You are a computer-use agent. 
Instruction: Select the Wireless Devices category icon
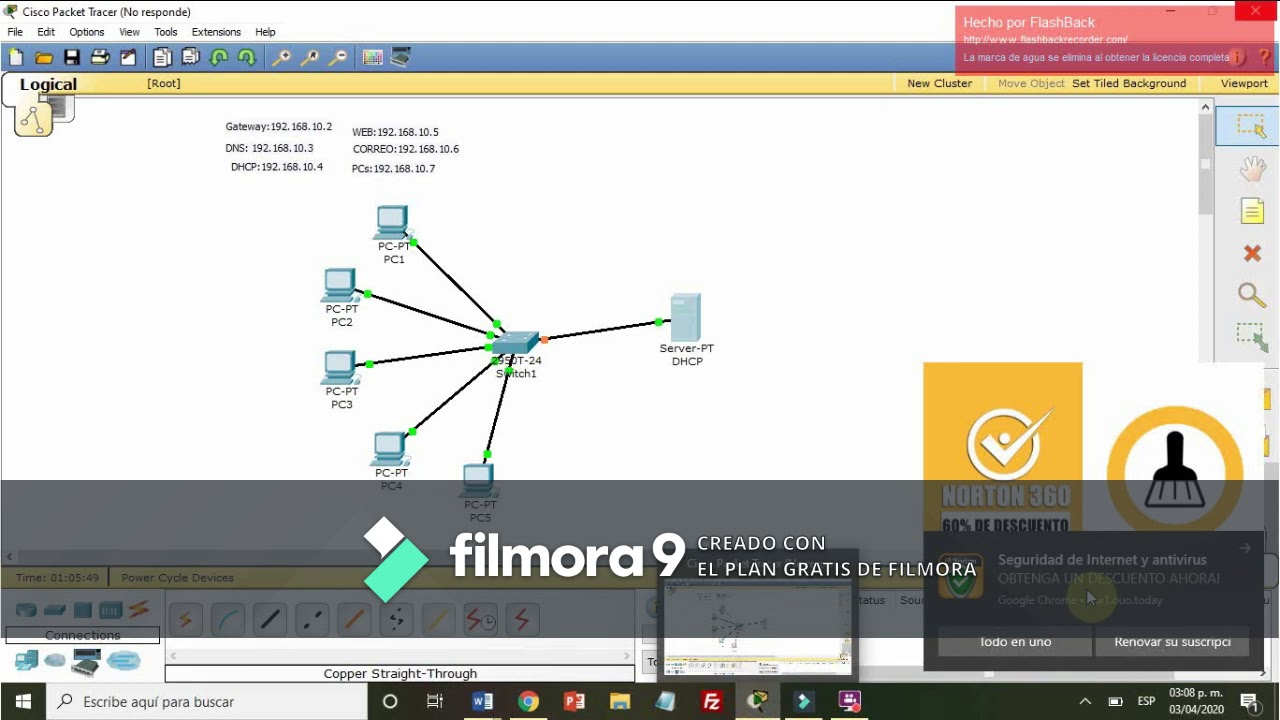[x=110, y=609]
